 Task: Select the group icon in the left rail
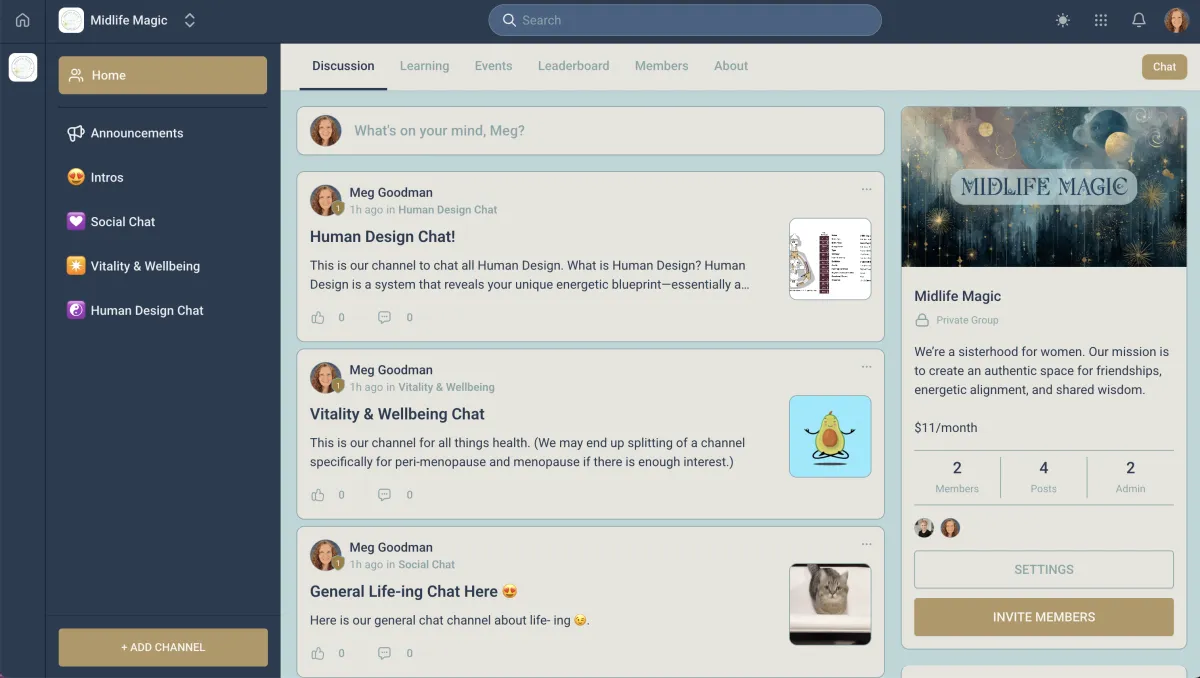click(23, 67)
